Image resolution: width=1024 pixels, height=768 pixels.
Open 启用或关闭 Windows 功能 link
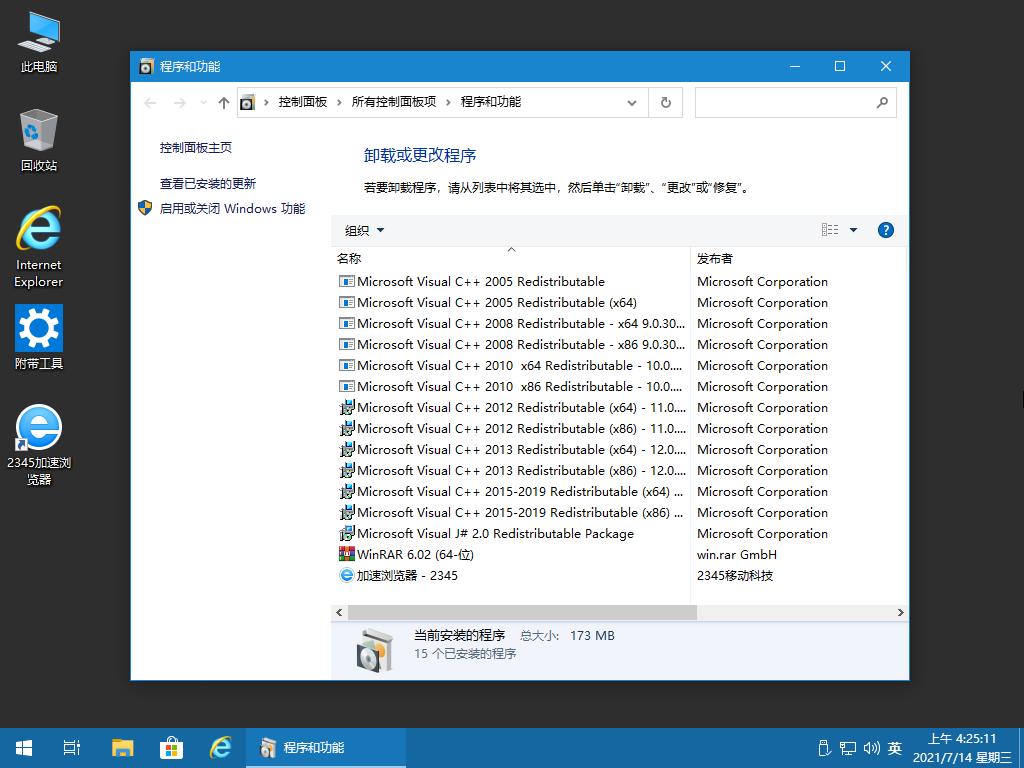[x=232, y=208]
